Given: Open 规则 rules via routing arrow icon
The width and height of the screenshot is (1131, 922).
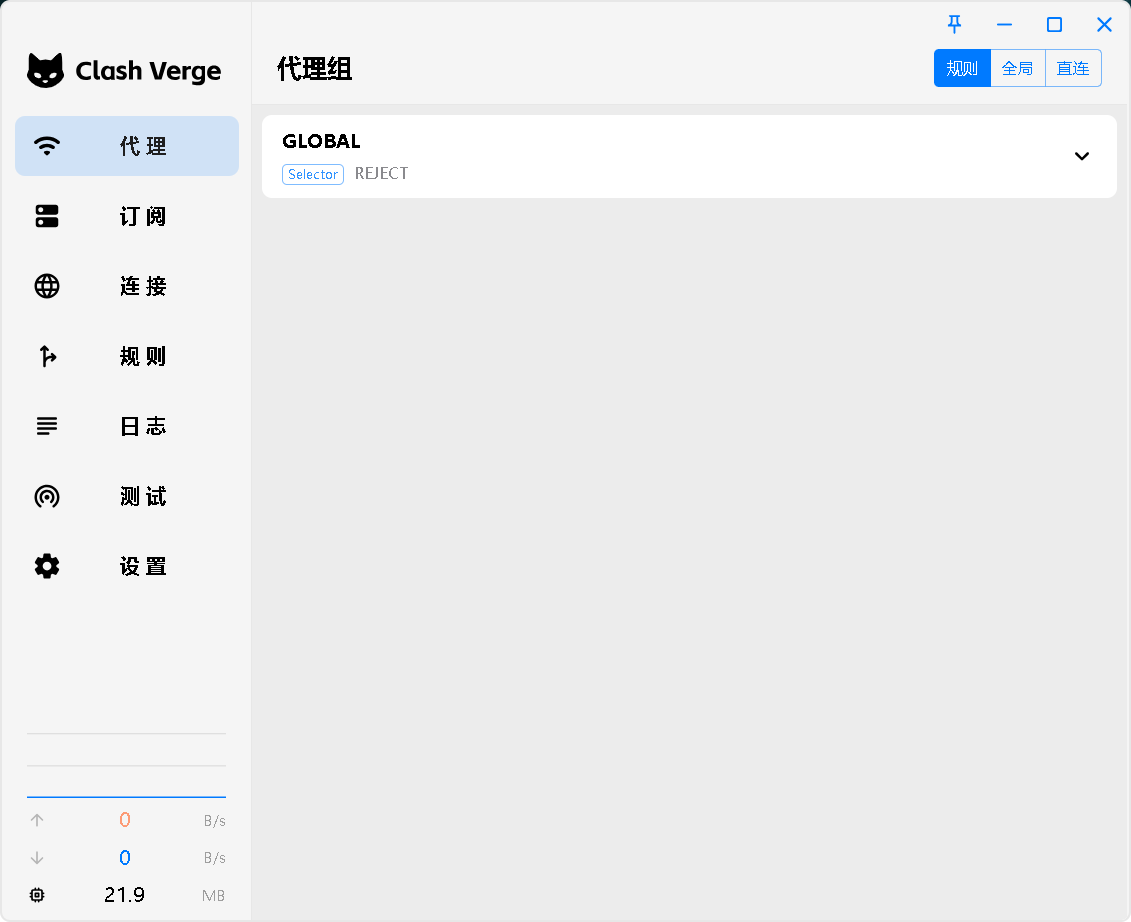Looking at the screenshot, I should (x=46, y=356).
